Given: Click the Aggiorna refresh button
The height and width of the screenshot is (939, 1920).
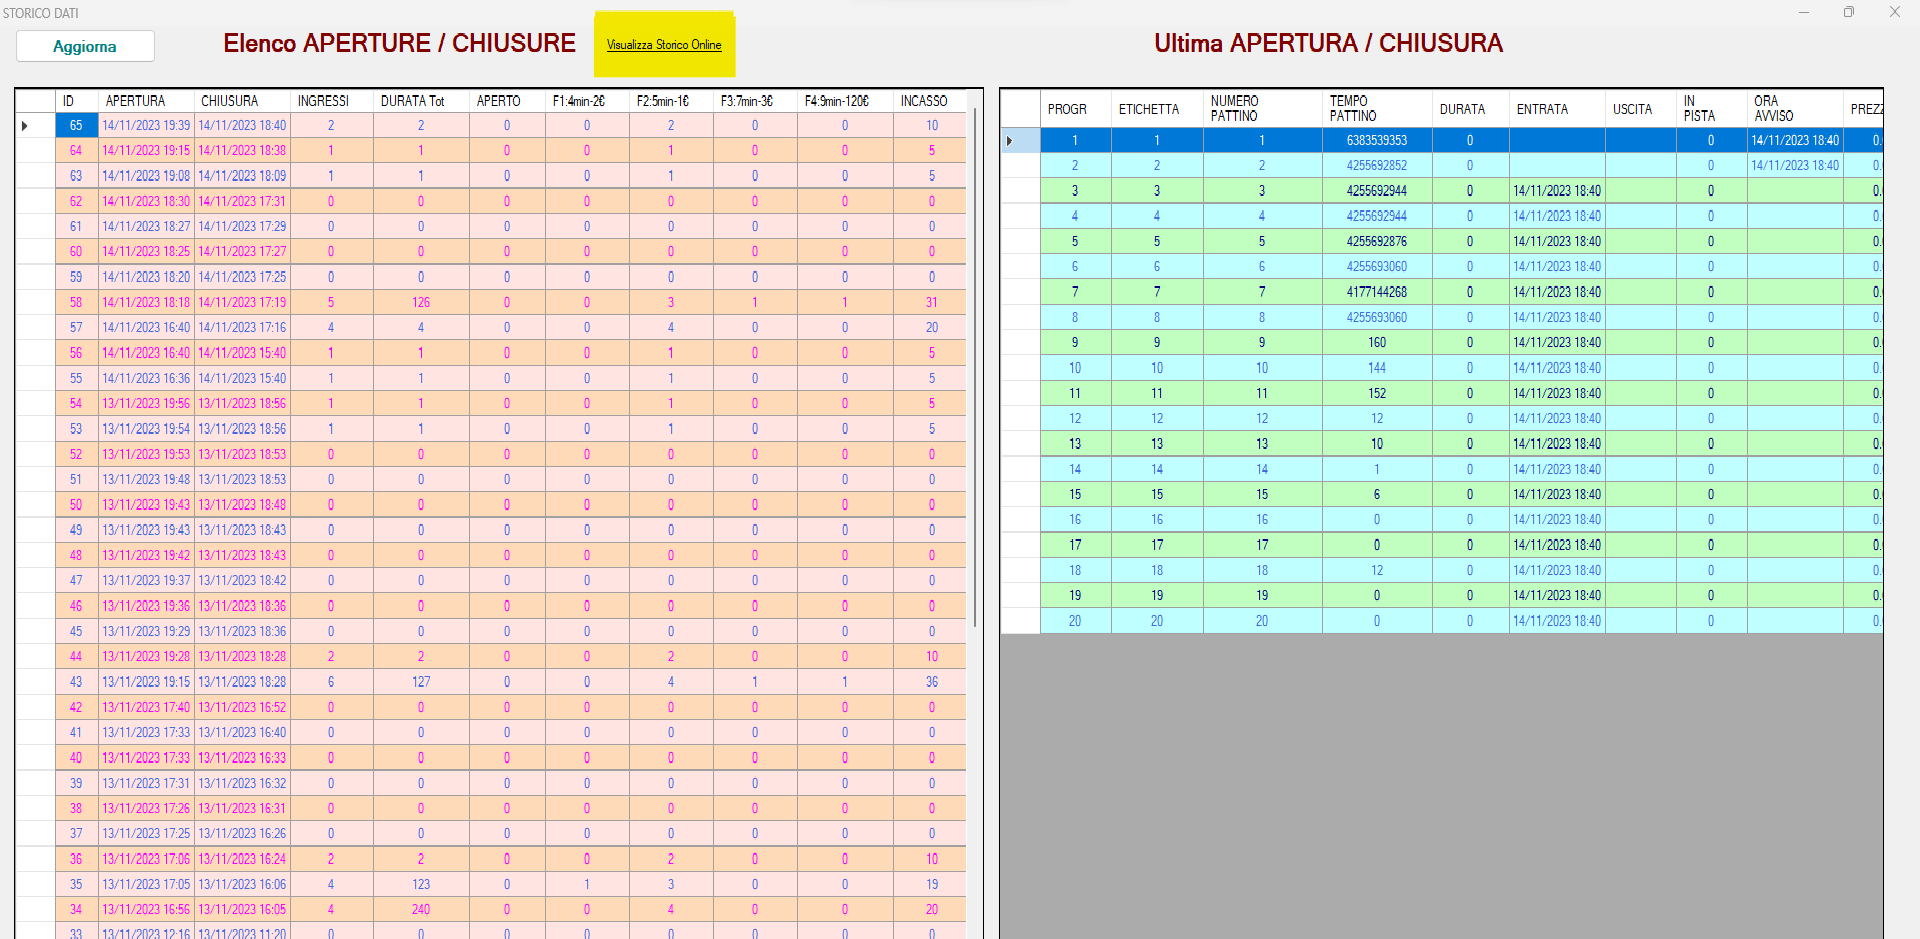Looking at the screenshot, I should pyautogui.click(x=85, y=46).
